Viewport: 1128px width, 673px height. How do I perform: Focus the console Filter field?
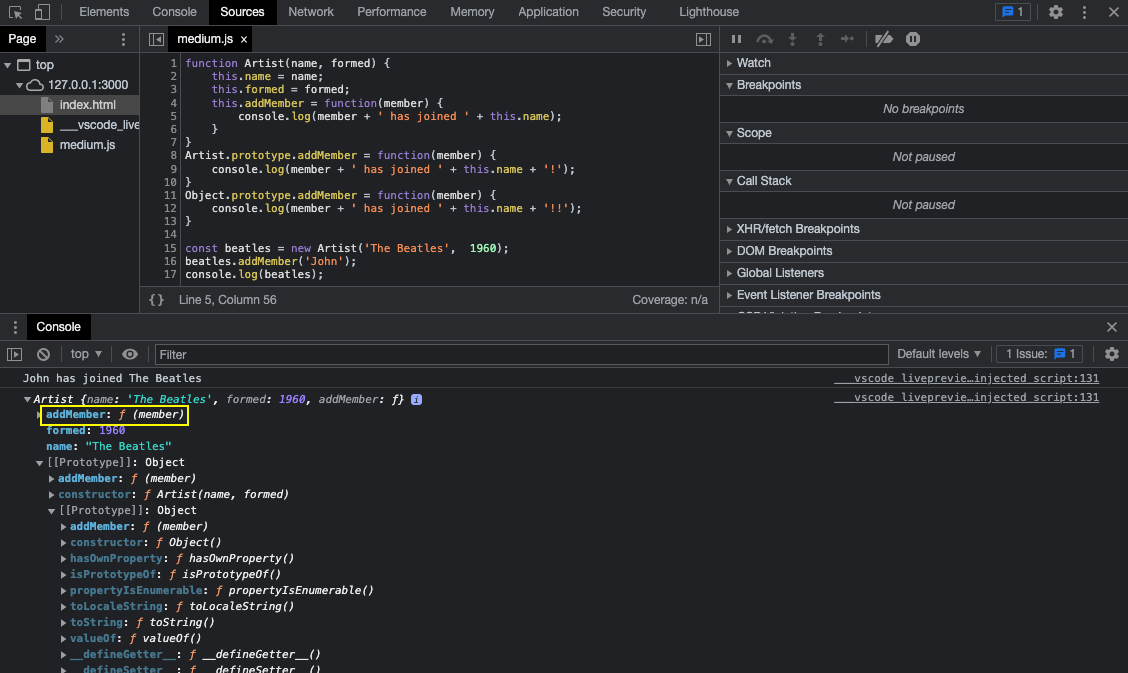522,354
